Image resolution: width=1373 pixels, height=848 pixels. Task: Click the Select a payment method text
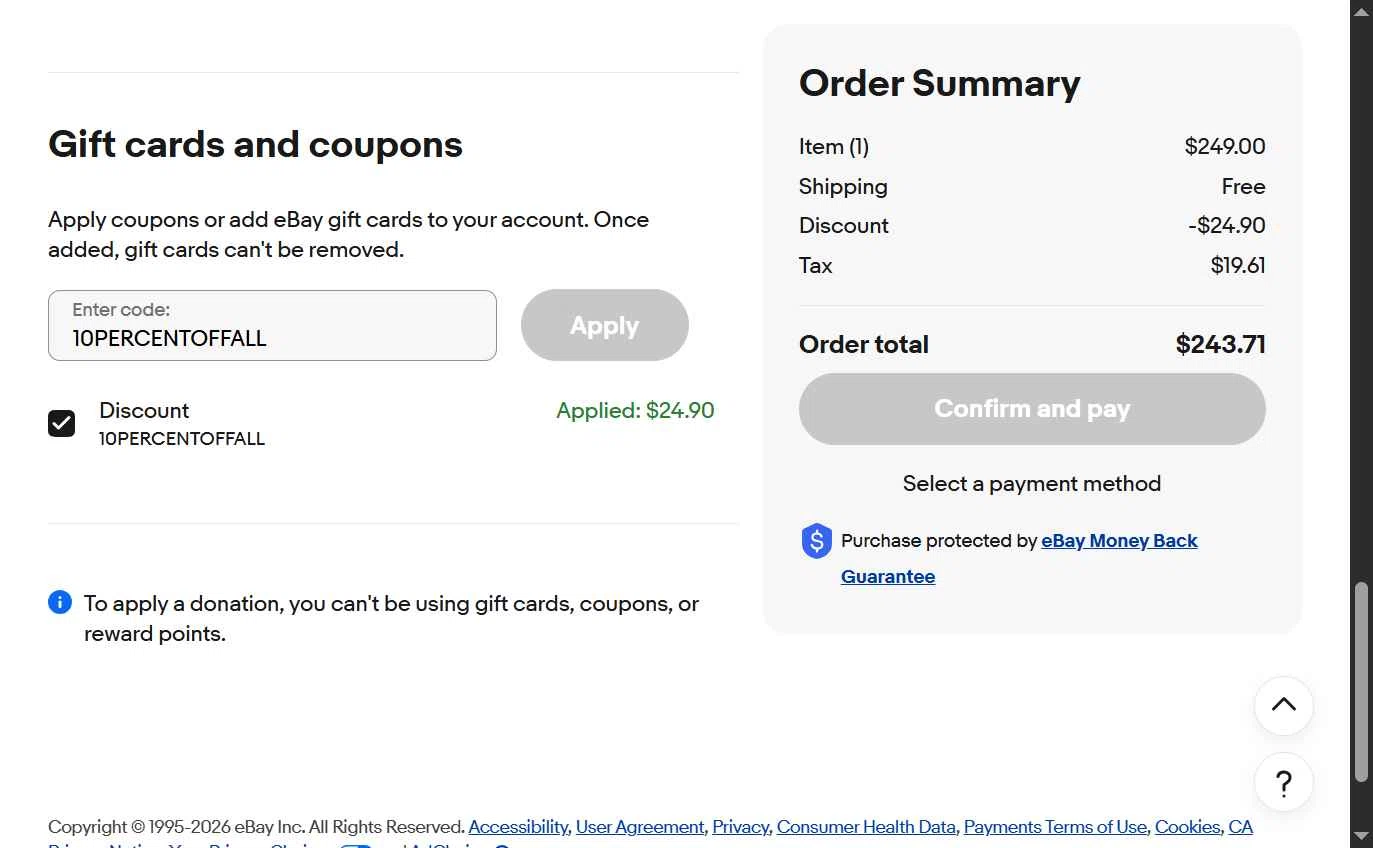[1031, 484]
